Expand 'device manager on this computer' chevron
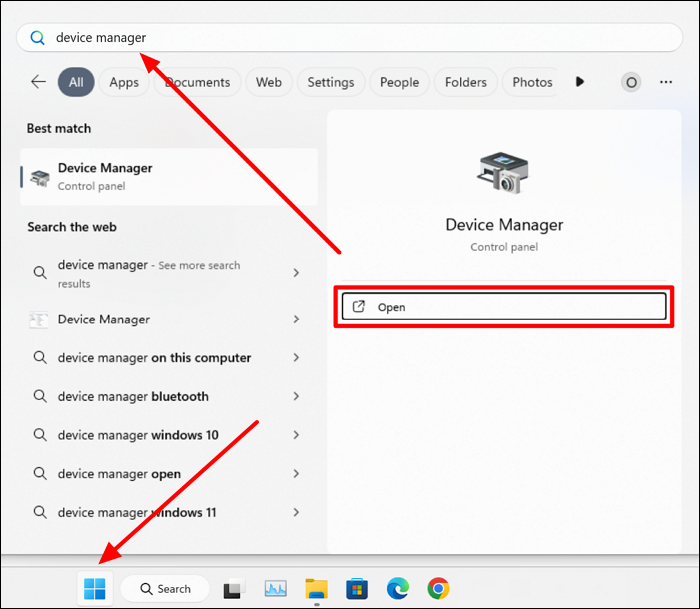Image resolution: width=700 pixels, height=609 pixels. click(x=296, y=357)
